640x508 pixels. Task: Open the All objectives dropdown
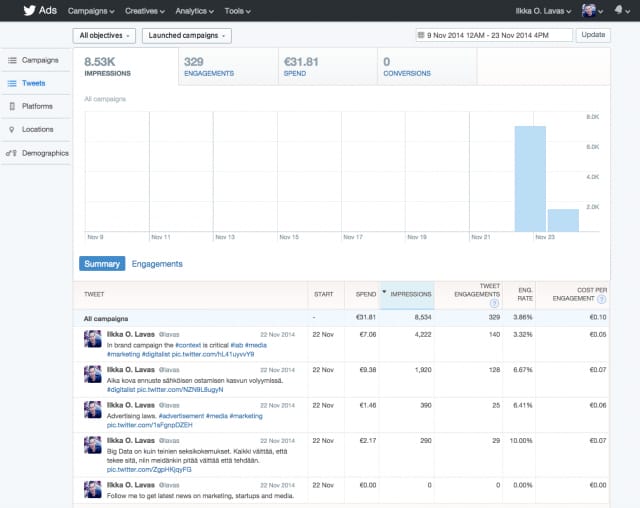[x=104, y=35]
